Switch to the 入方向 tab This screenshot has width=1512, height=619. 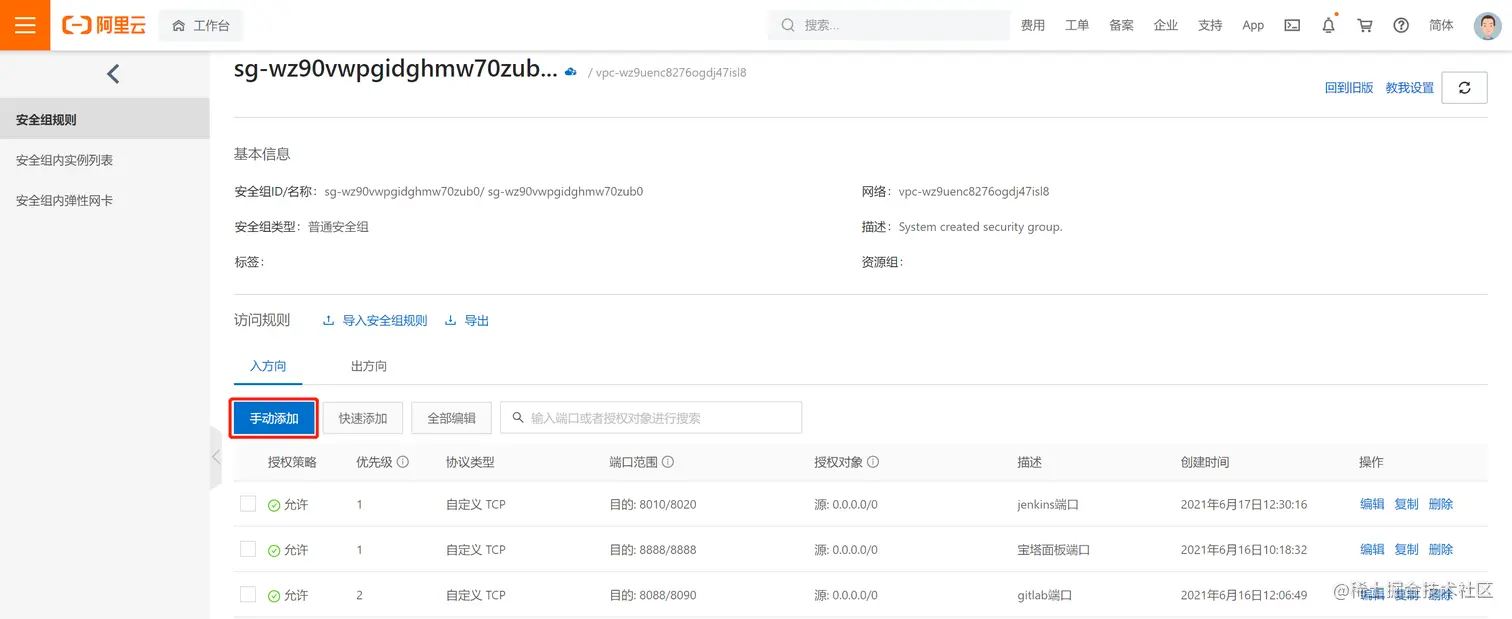click(268, 366)
